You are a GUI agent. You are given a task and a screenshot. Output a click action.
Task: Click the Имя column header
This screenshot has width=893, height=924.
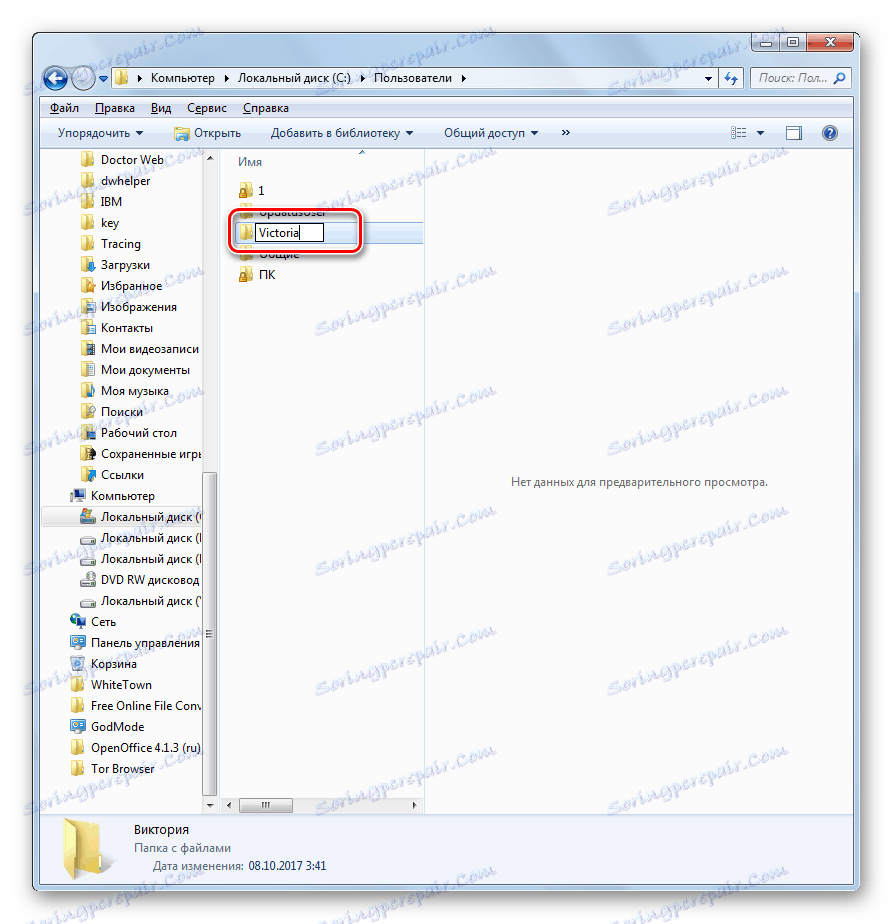point(250,162)
